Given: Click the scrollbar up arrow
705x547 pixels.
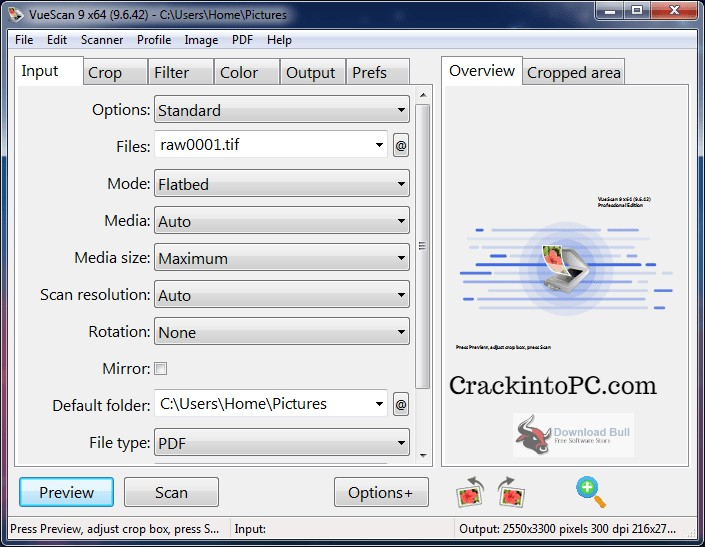Looking at the screenshot, I should [x=423, y=95].
